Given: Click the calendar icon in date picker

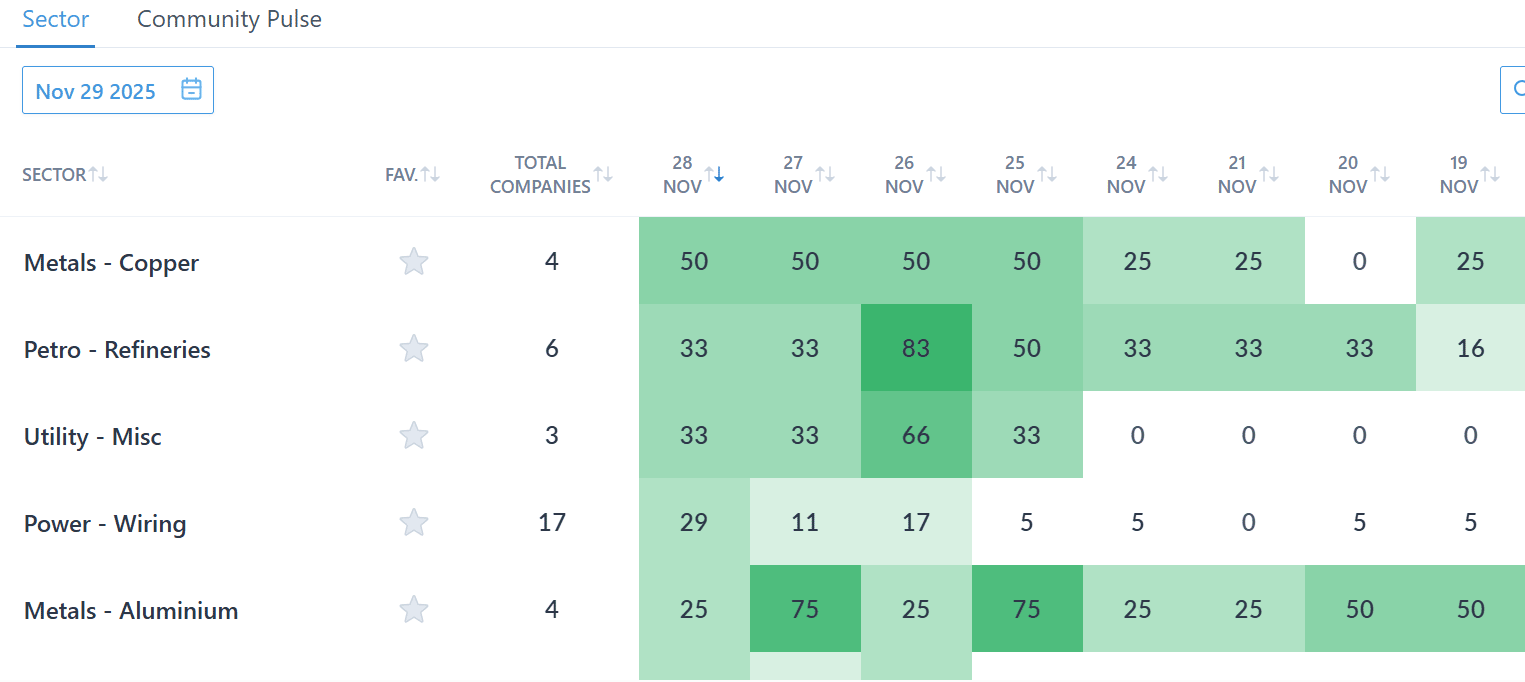Looking at the screenshot, I should pyautogui.click(x=191, y=90).
